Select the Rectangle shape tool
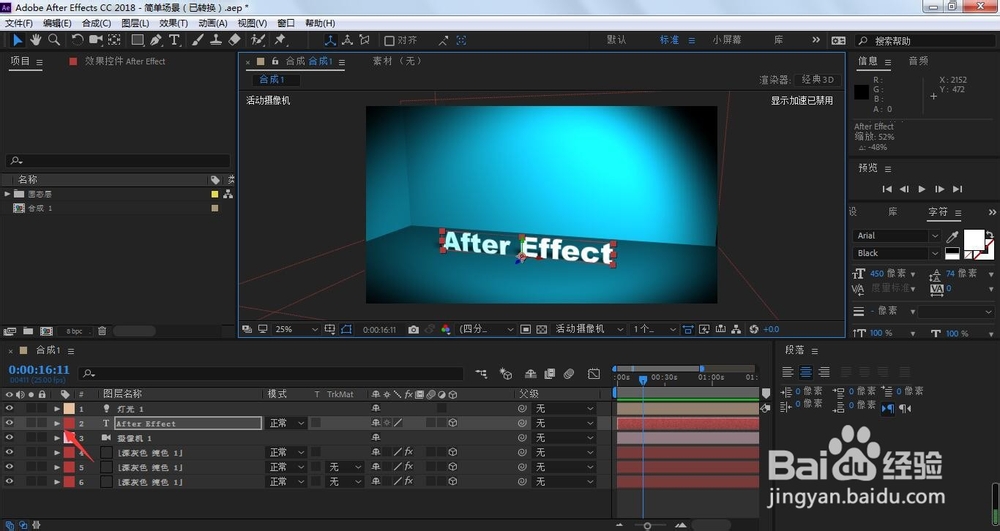Viewport: 1000px width, 531px height. pos(137,40)
